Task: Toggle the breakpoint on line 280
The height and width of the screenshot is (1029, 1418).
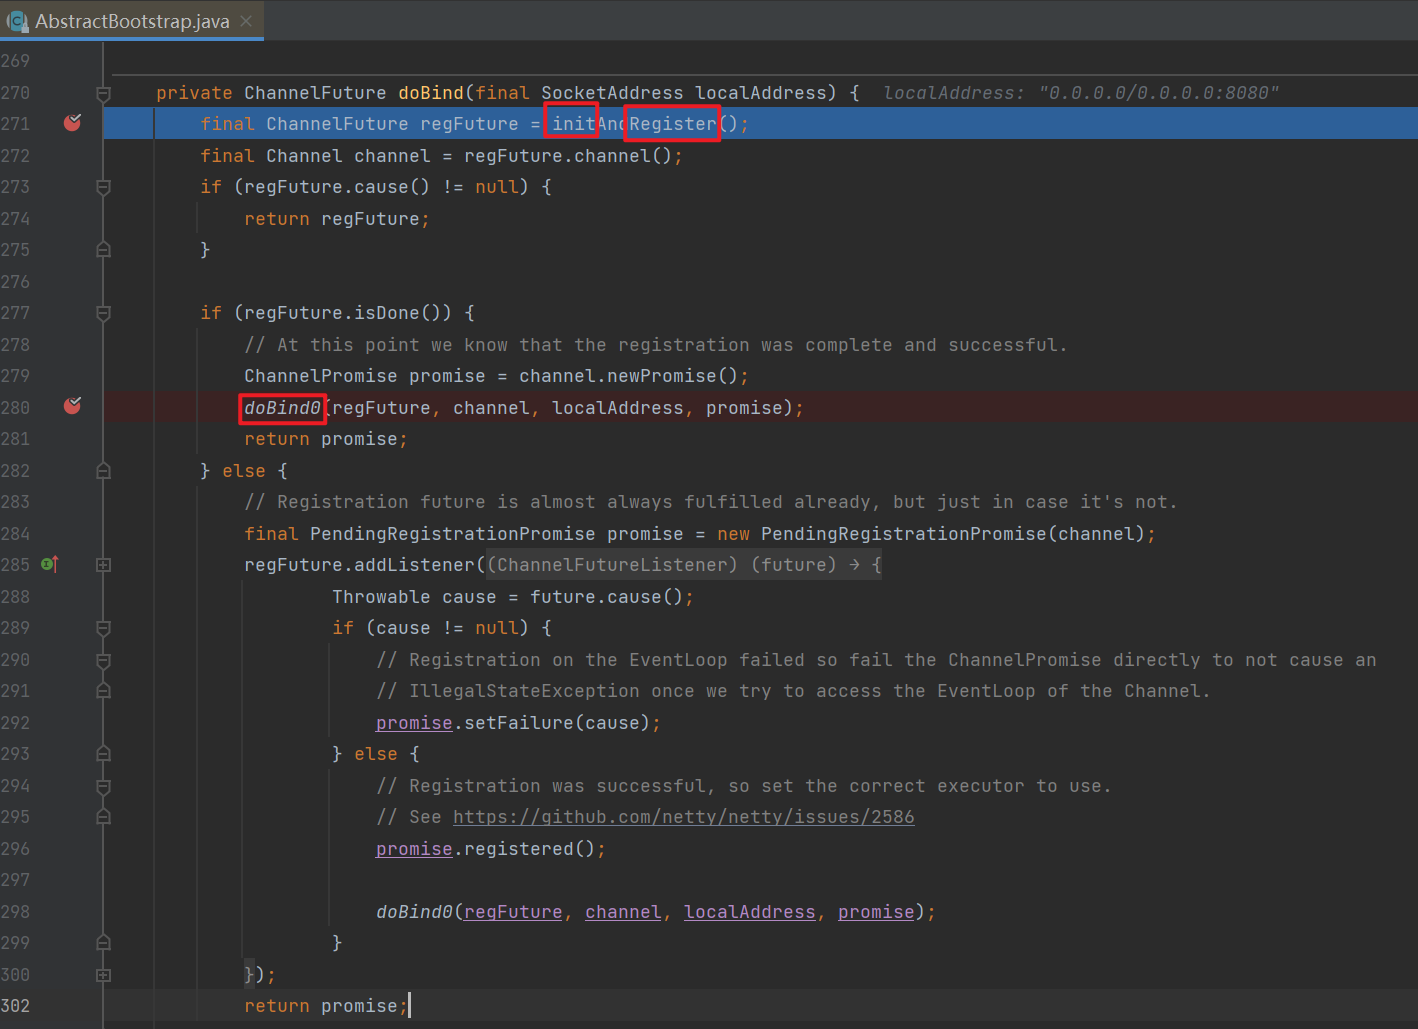Action: [72, 406]
